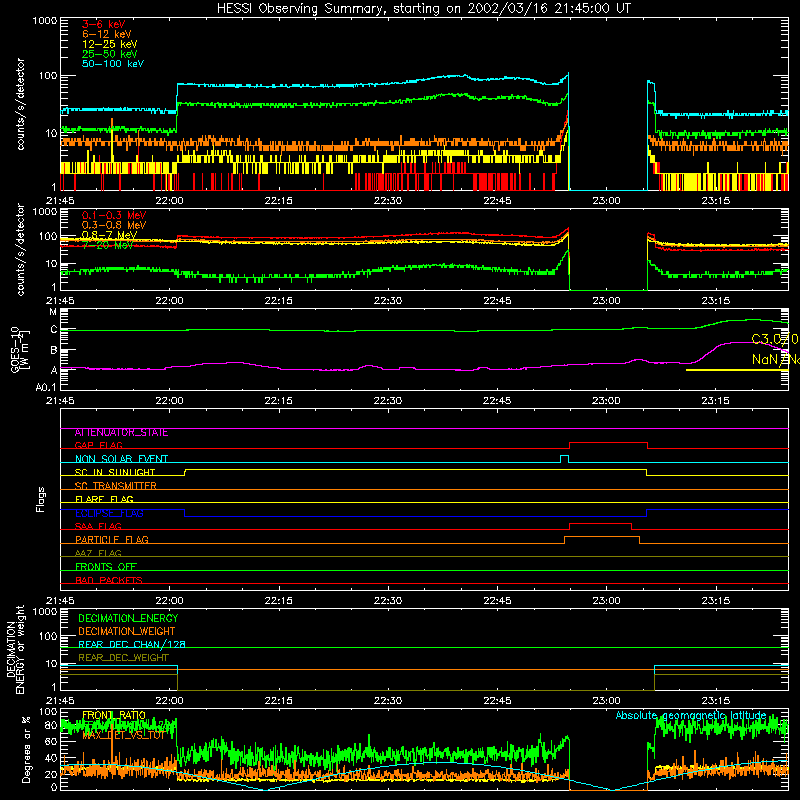The width and height of the screenshot is (800, 800).
Task: Click the "PARTICLE_FLAG" label
Action: coord(112,540)
